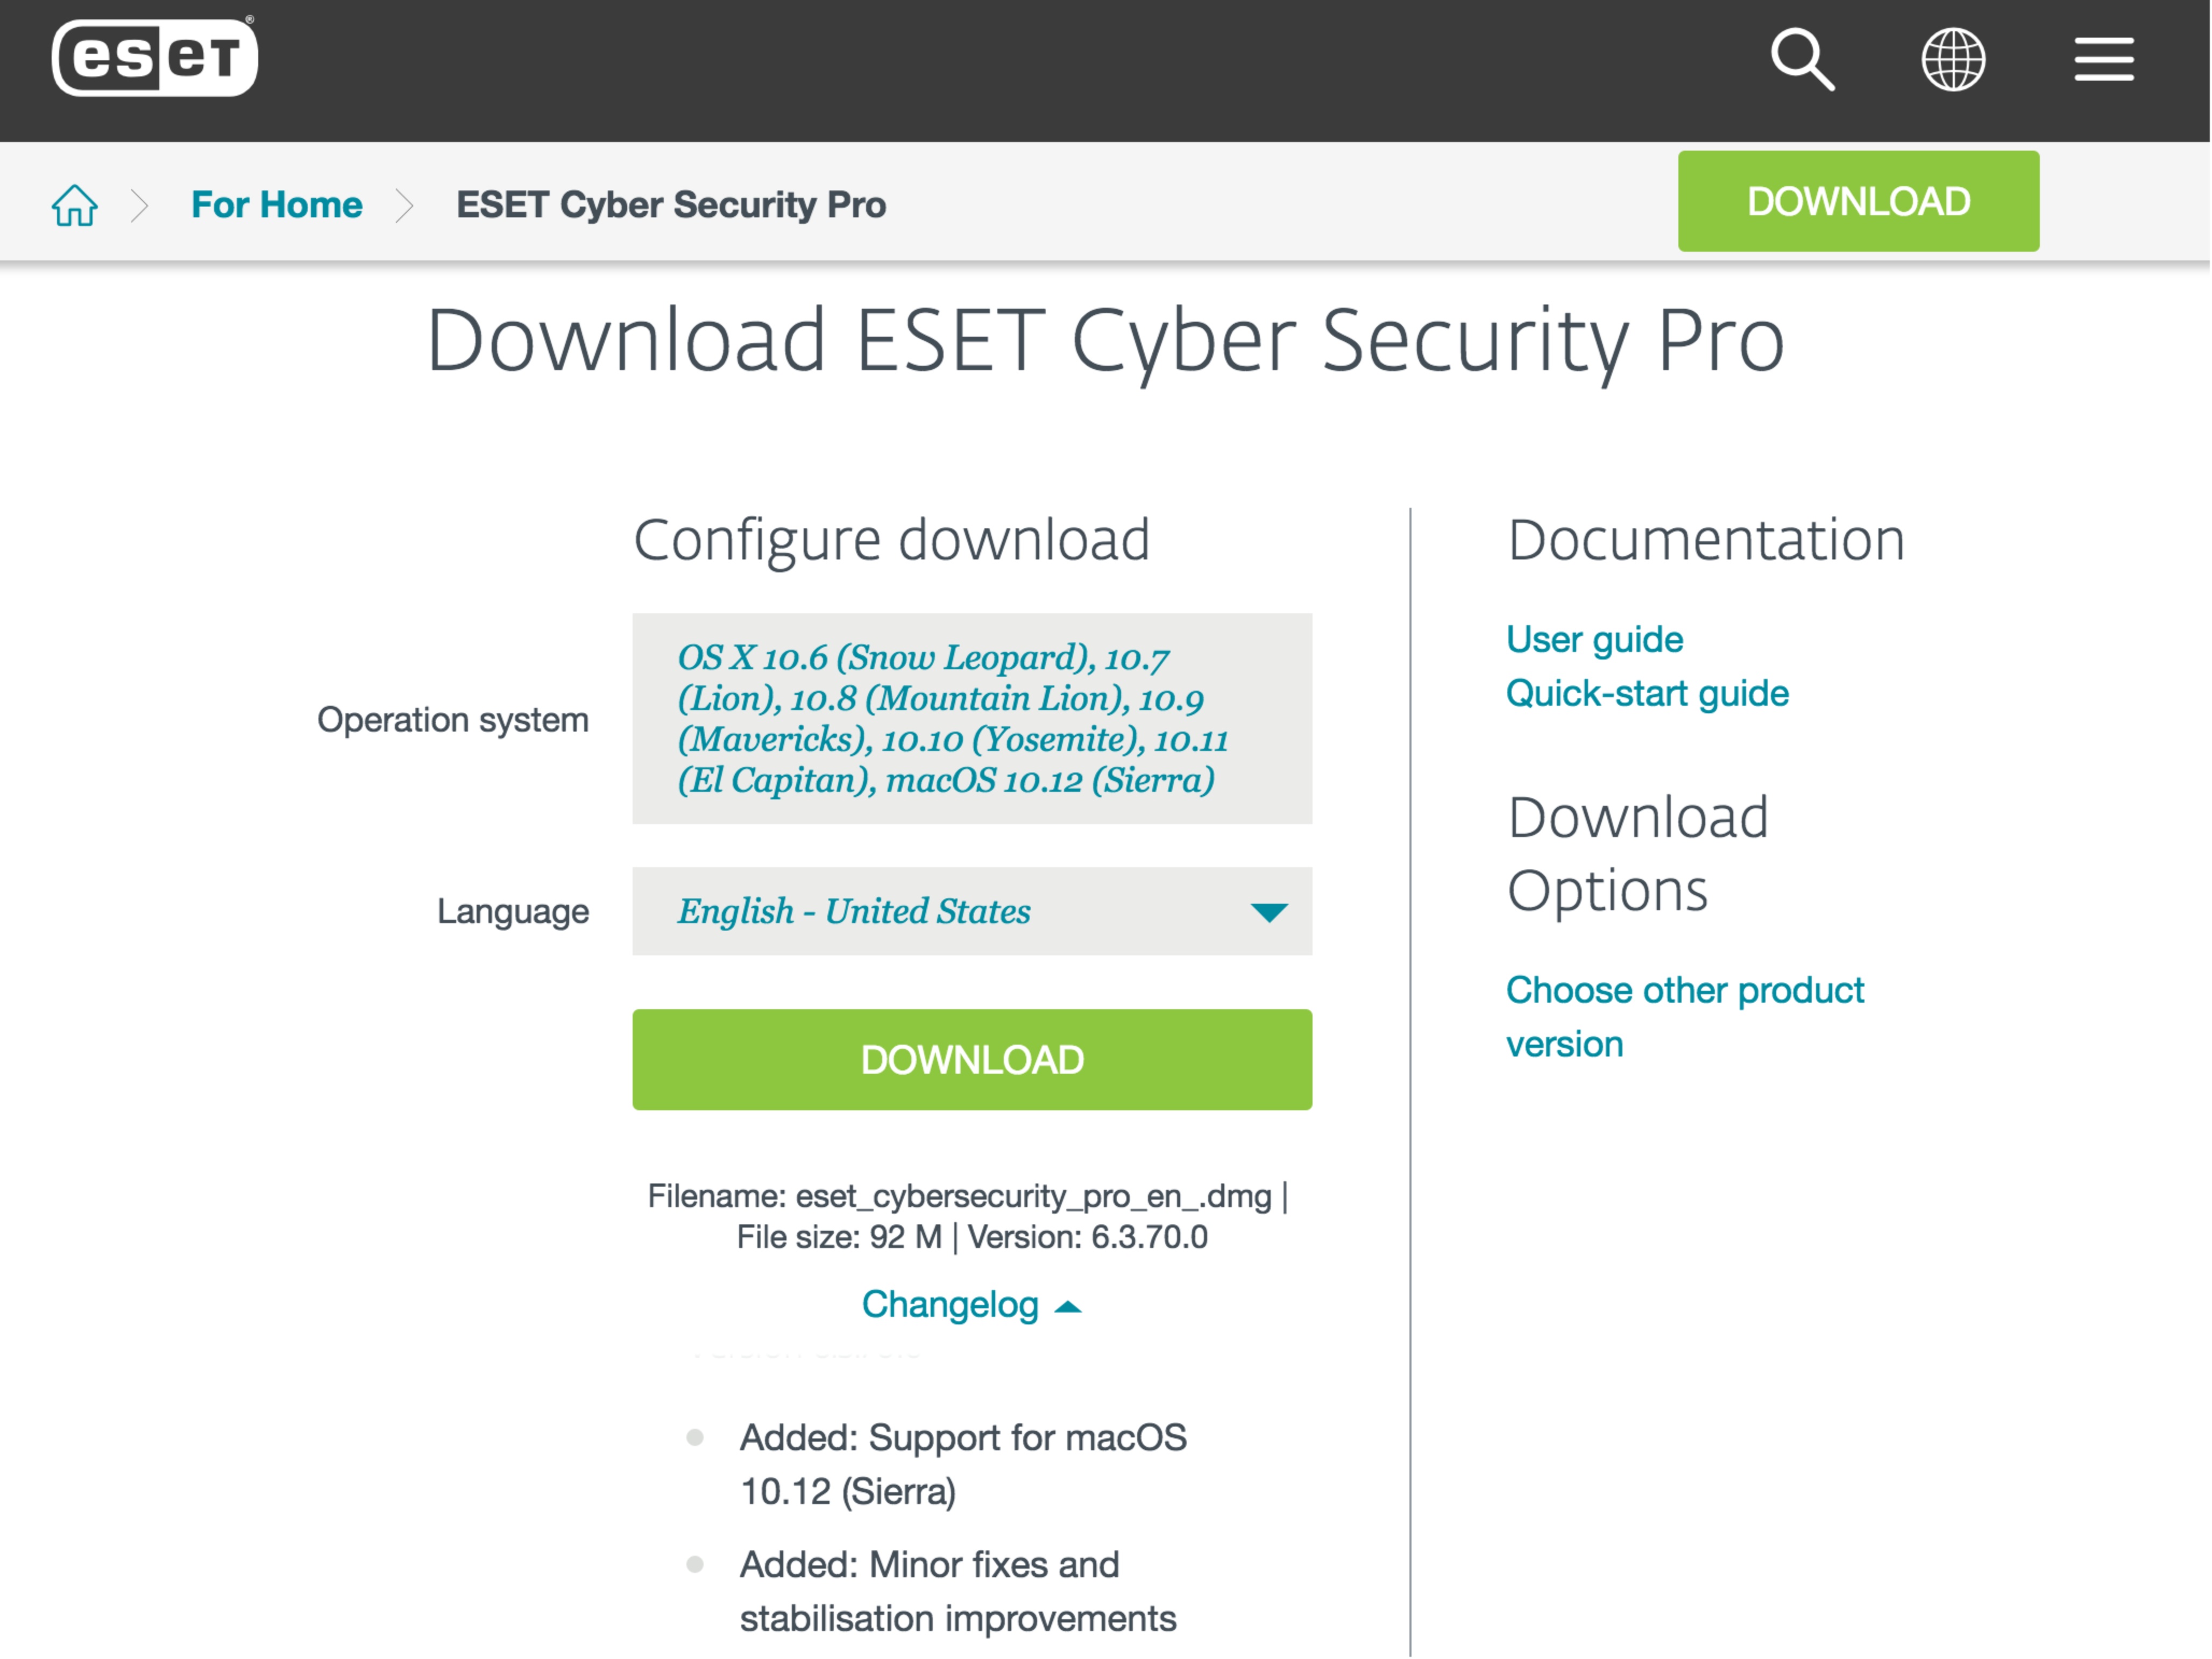Click the chevron after For Home
This screenshot has height=1659, width=2212.
(x=404, y=205)
